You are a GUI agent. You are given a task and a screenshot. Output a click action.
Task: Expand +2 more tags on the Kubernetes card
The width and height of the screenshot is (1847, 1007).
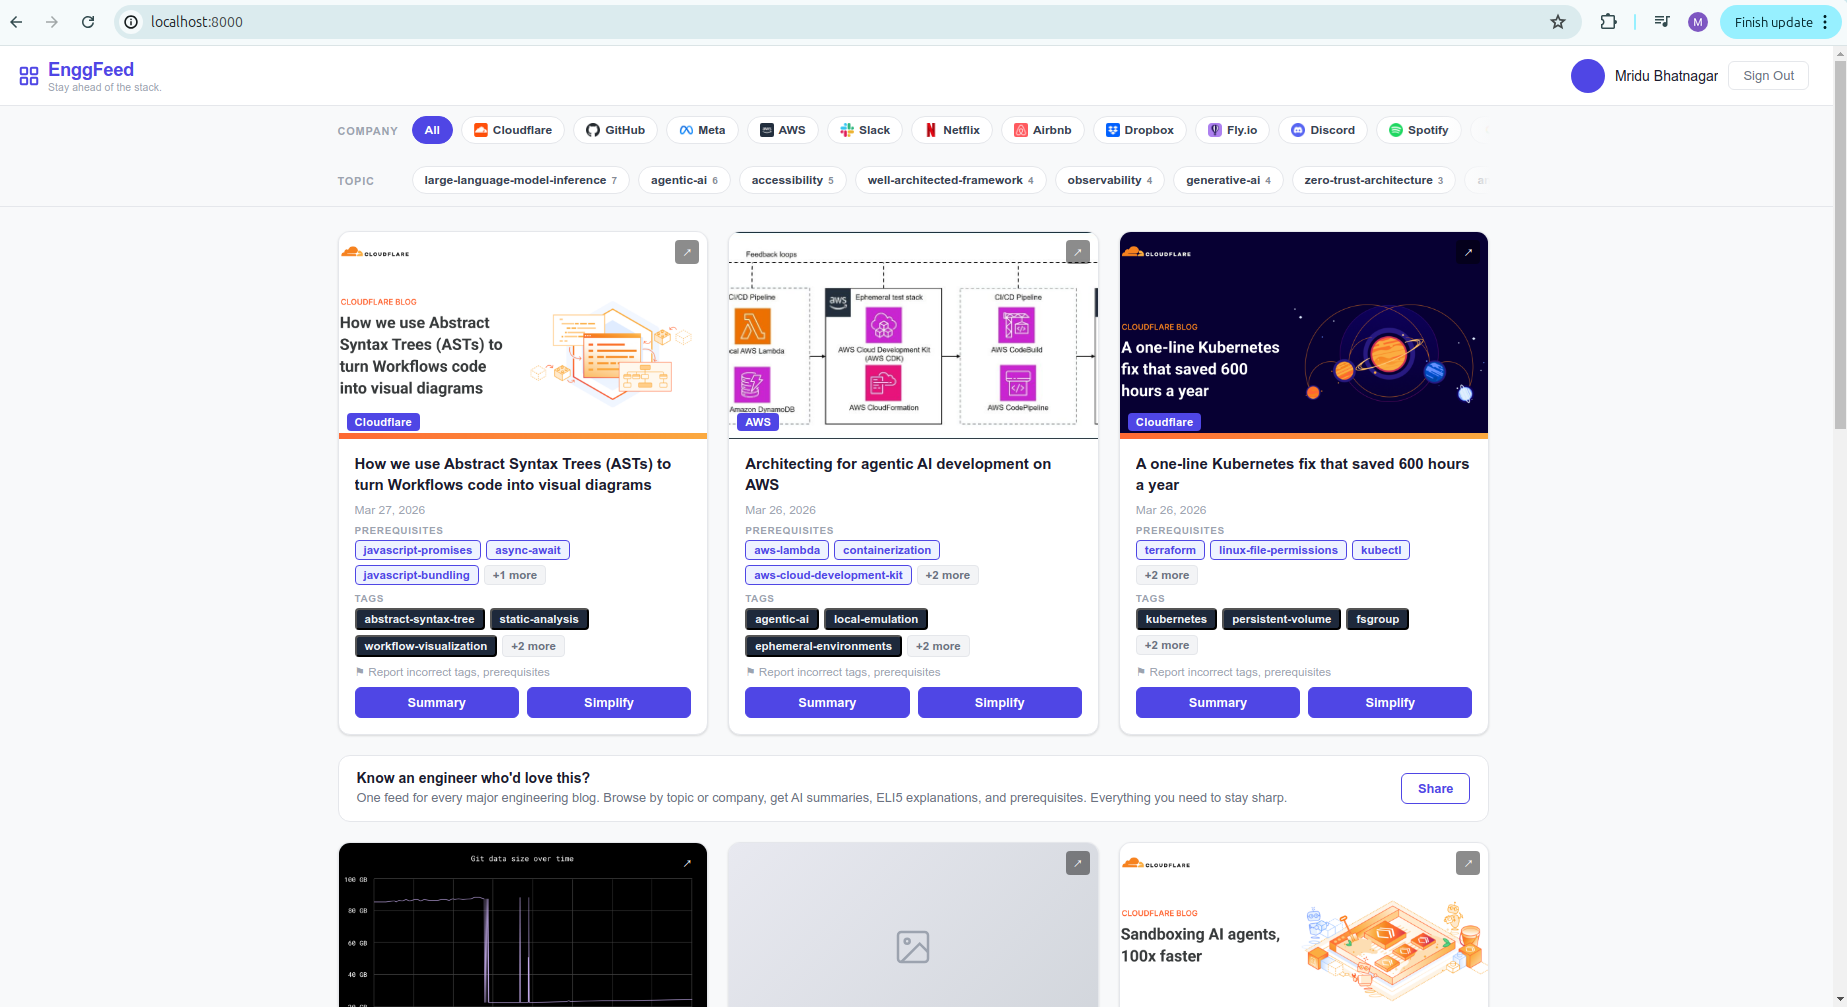tap(1167, 645)
